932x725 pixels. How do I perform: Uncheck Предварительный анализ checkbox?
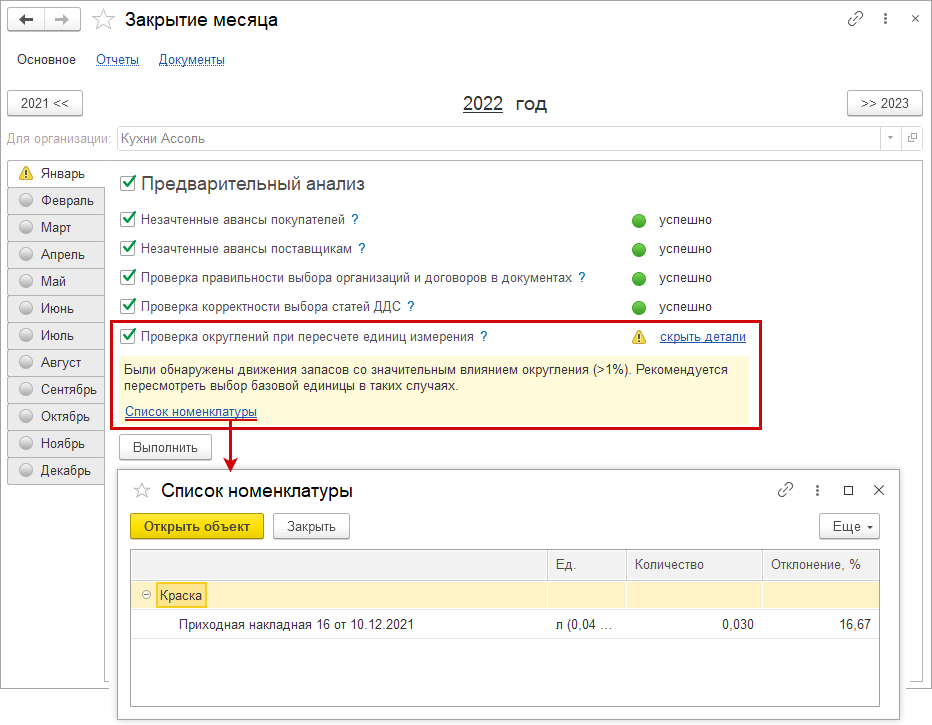pyautogui.click(x=127, y=183)
